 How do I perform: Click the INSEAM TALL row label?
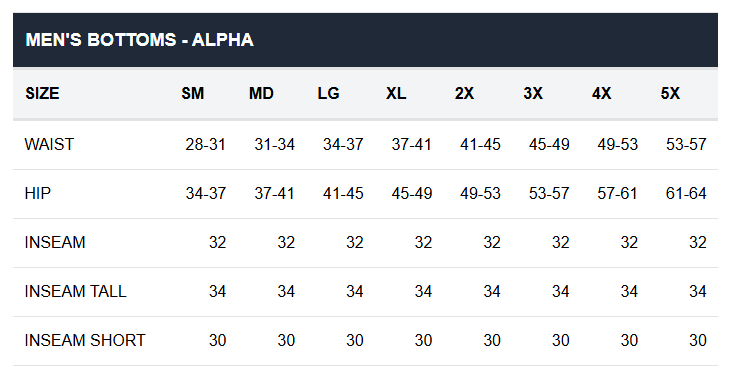pyautogui.click(x=75, y=291)
